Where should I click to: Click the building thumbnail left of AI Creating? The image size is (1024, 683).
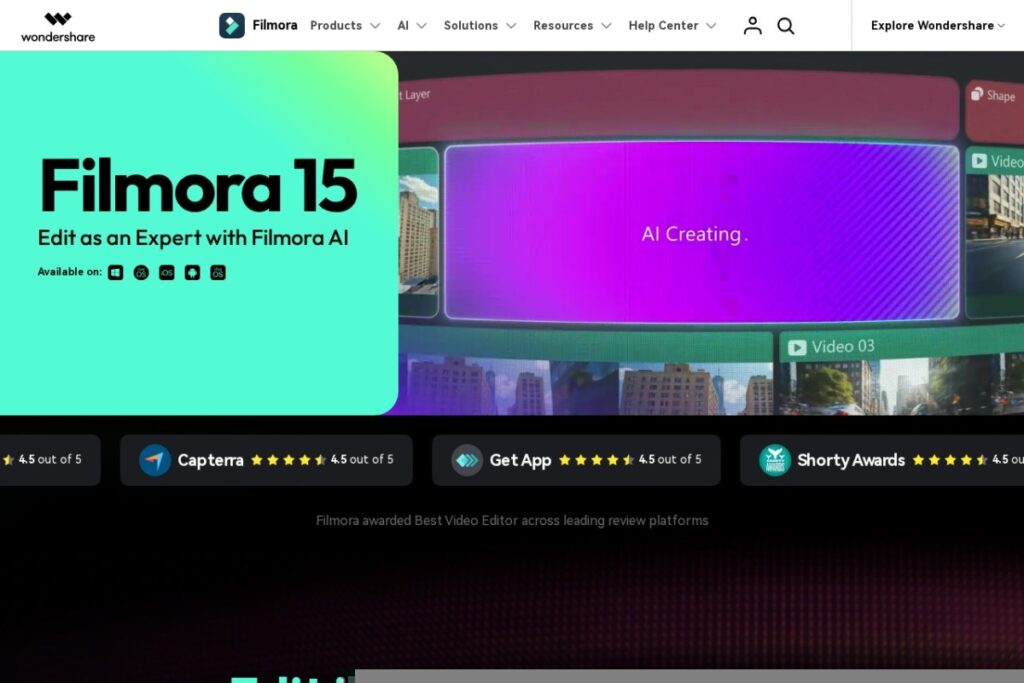click(x=419, y=232)
